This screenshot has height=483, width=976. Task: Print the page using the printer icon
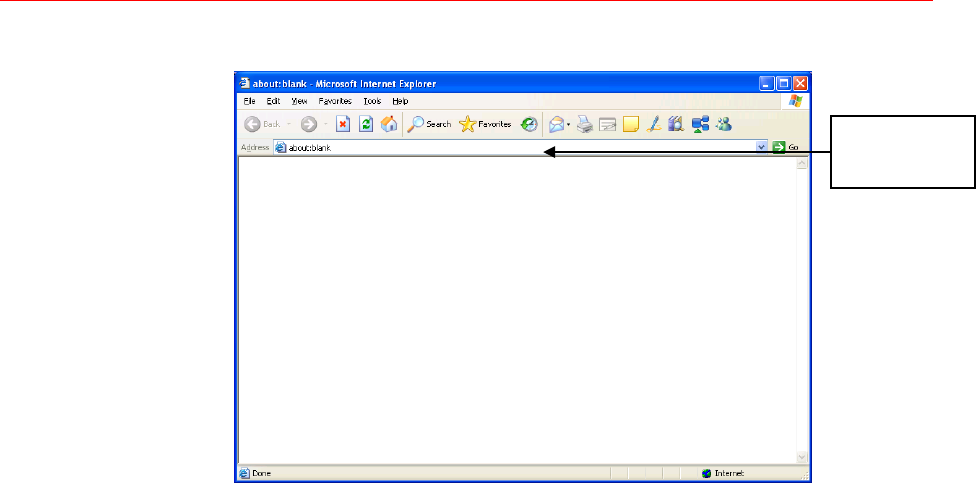tap(584, 124)
